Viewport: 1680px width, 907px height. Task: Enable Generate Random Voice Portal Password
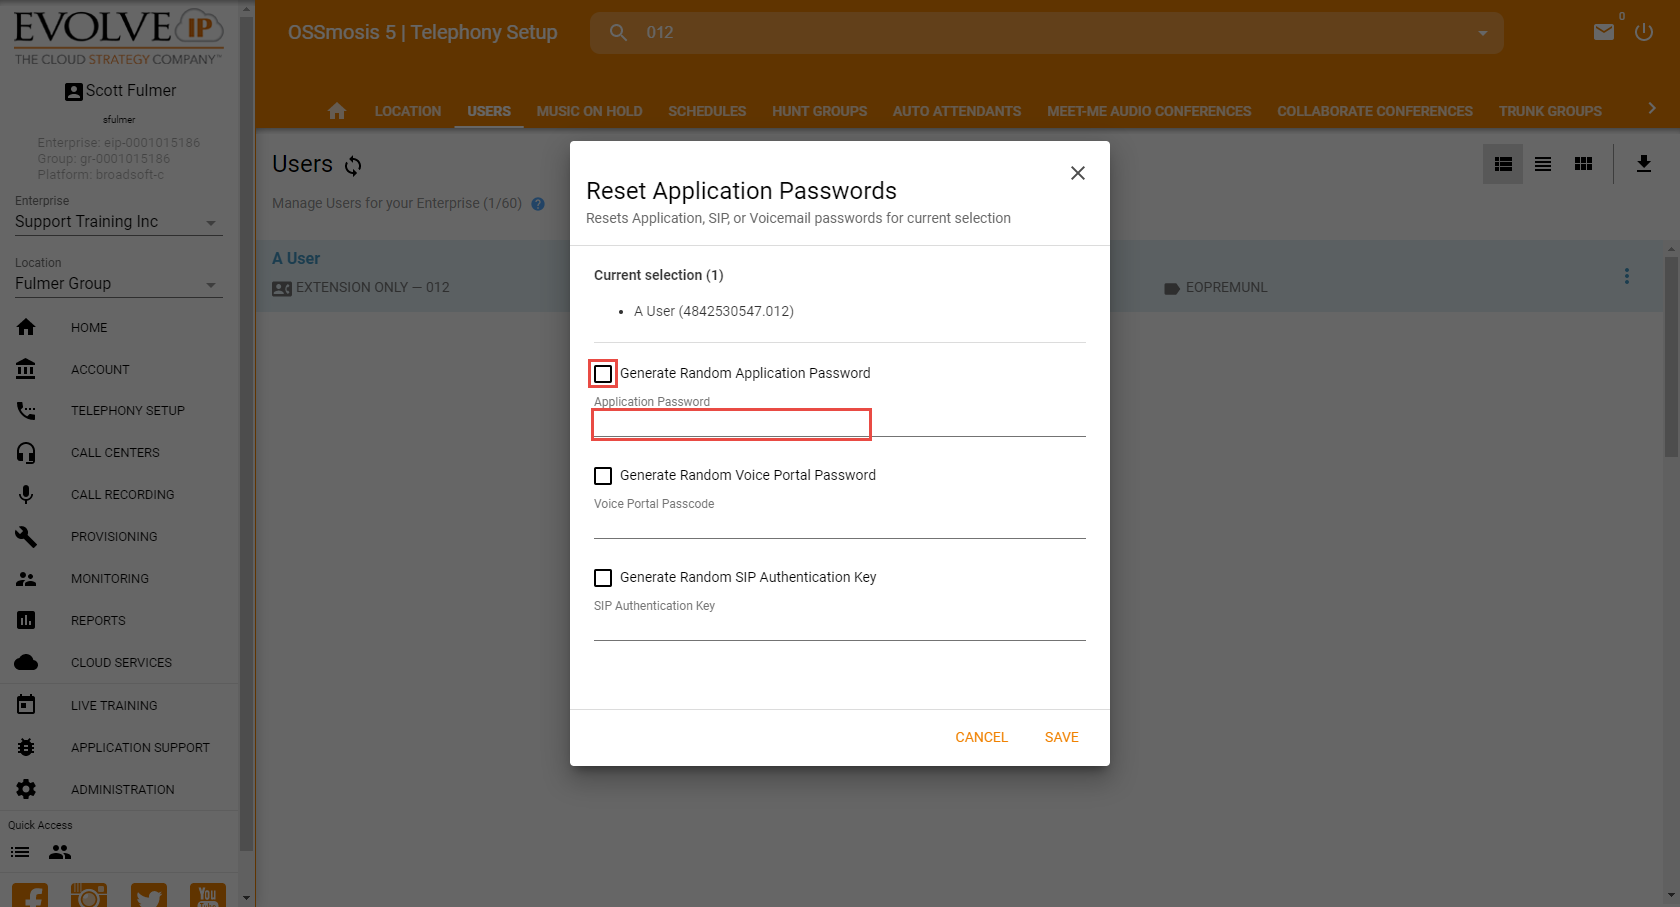tap(603, 476)
